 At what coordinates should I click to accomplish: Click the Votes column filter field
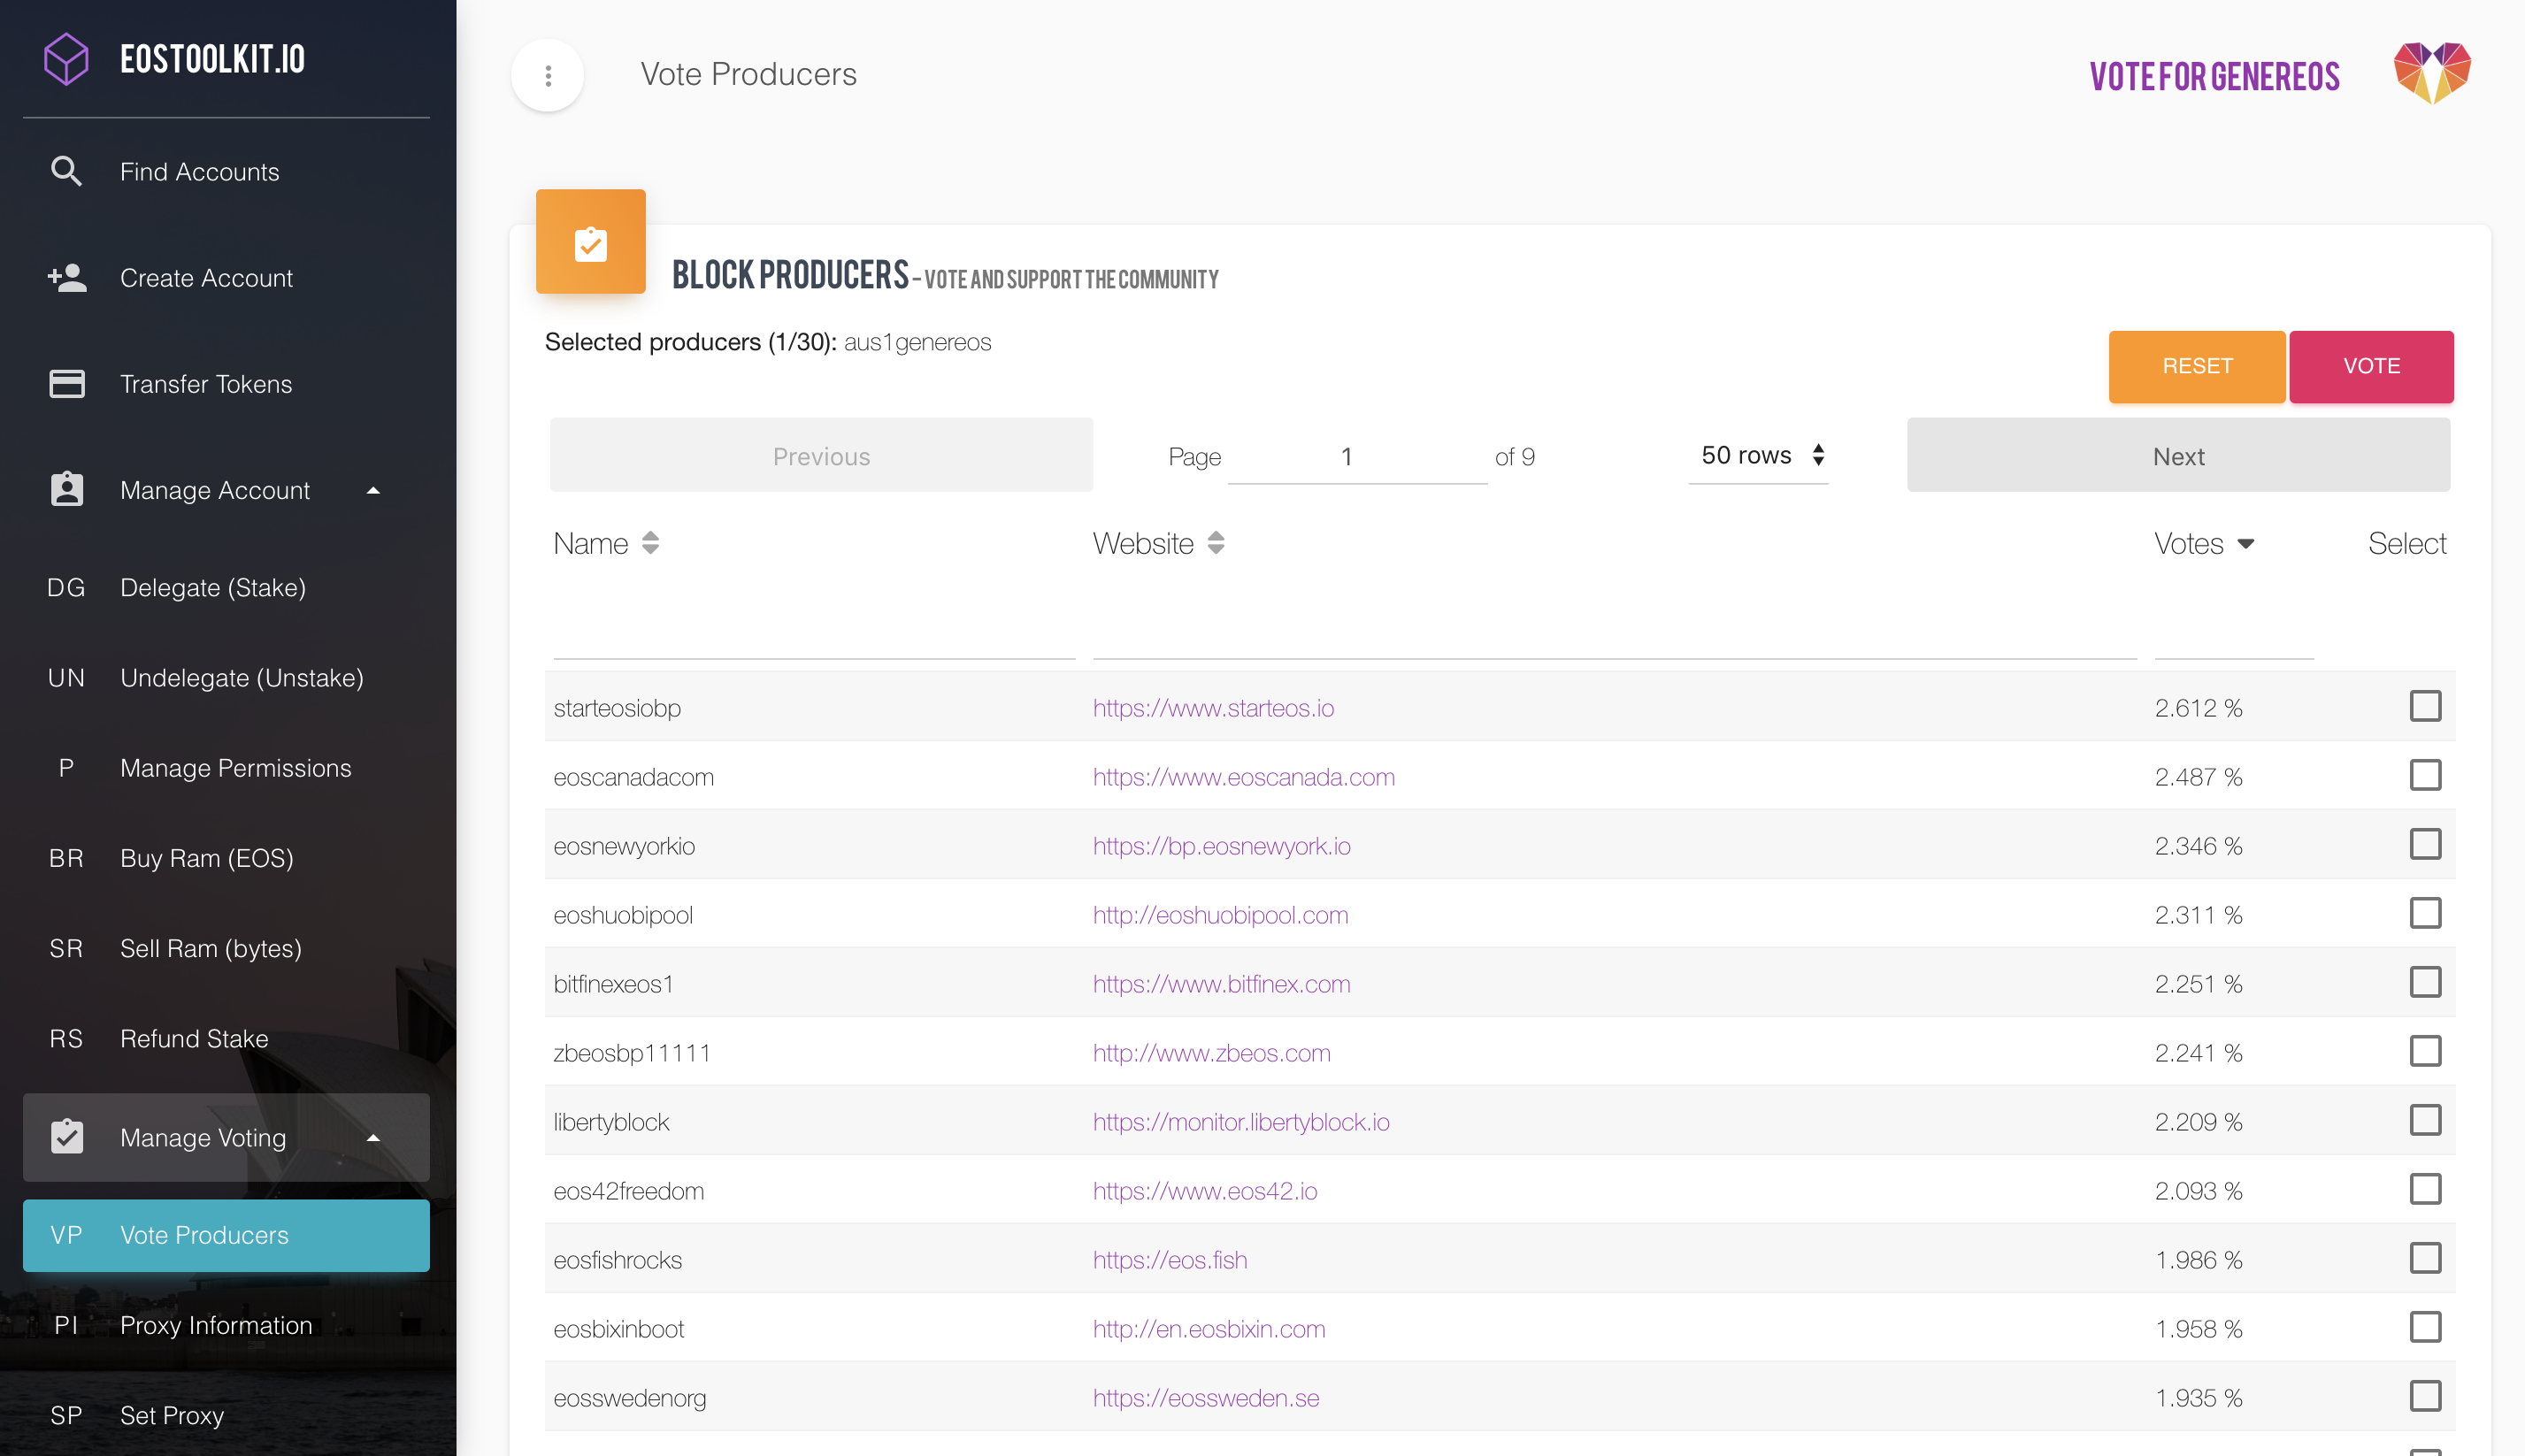click(2234, 630)
